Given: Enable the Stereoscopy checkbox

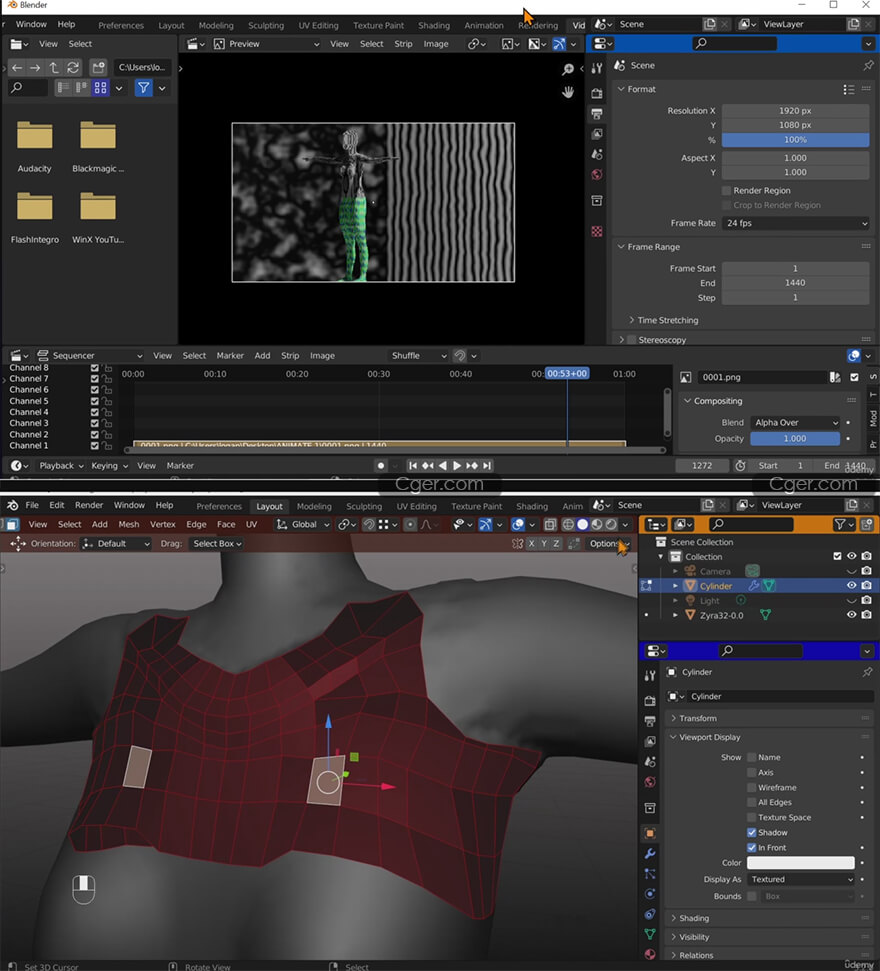Looking at the screenshot, I should click(632, 340).
